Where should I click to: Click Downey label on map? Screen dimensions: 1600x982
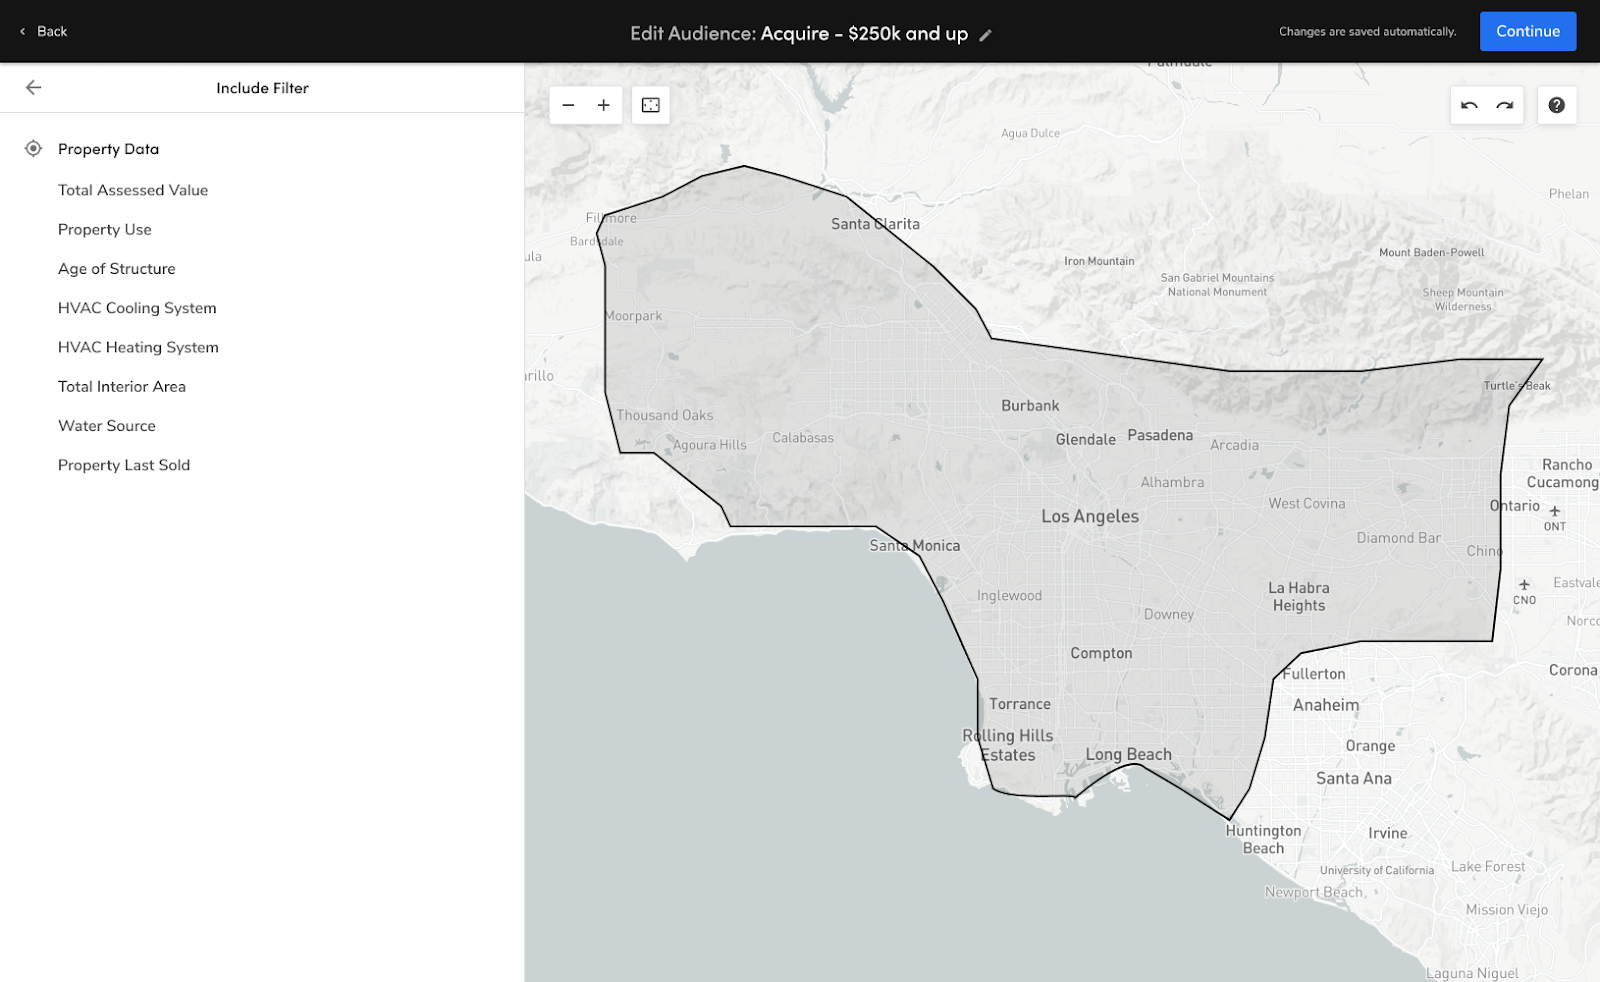coord(1169,615)
